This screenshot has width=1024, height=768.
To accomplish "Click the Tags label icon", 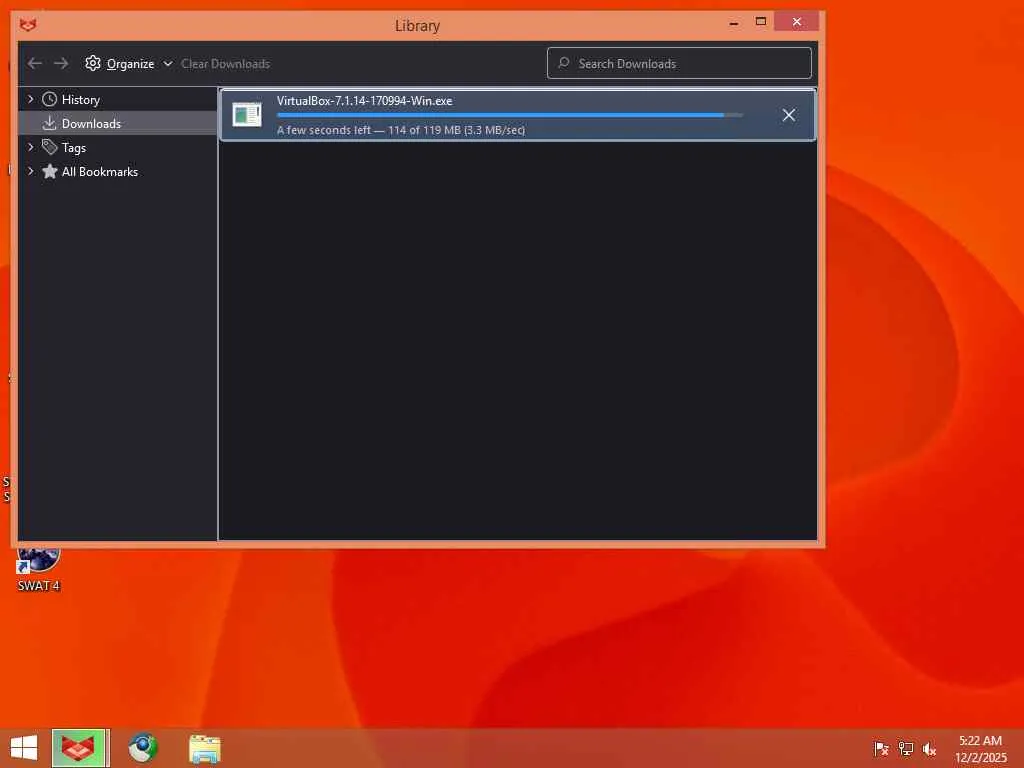I will 50,147.
